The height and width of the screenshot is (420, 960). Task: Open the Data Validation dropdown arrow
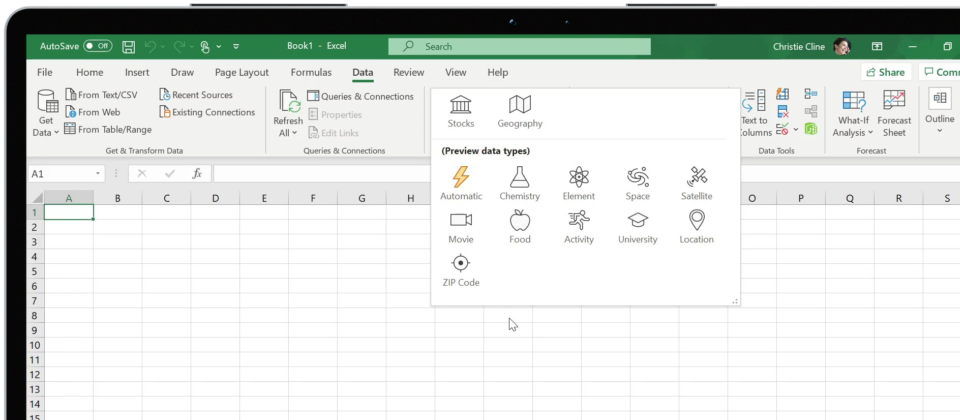coord(796,129)
